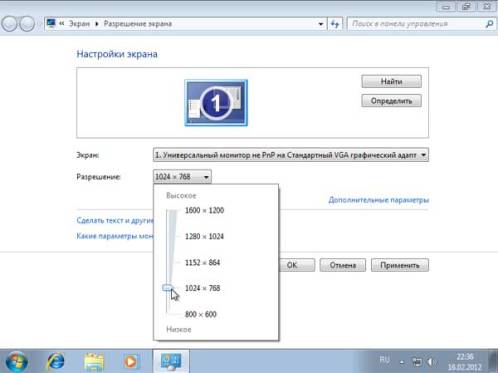The width and height of the screenshot is (498, 373).
Task: Open Windows Explorer folder icon in taskbar
Action: coord(94,362)
